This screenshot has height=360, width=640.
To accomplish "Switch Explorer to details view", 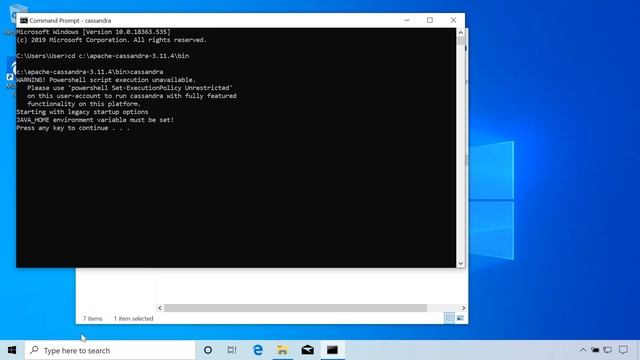I will pyautogui.click(x=449, y=318).
